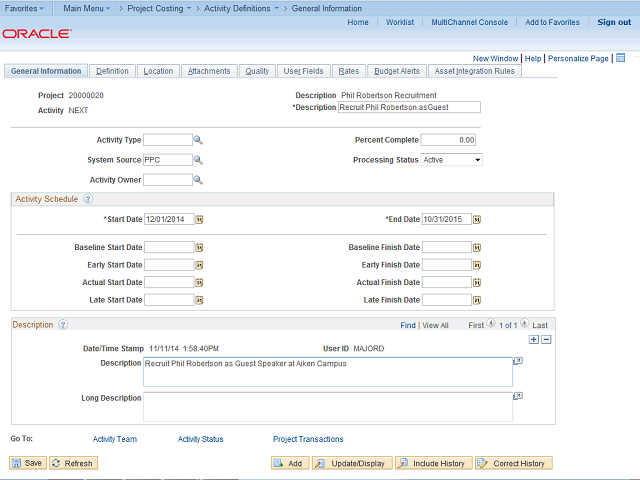Viewport: 640px width, 480px height.
Task: Delete description row with minus icon
Action: [545, 340]
